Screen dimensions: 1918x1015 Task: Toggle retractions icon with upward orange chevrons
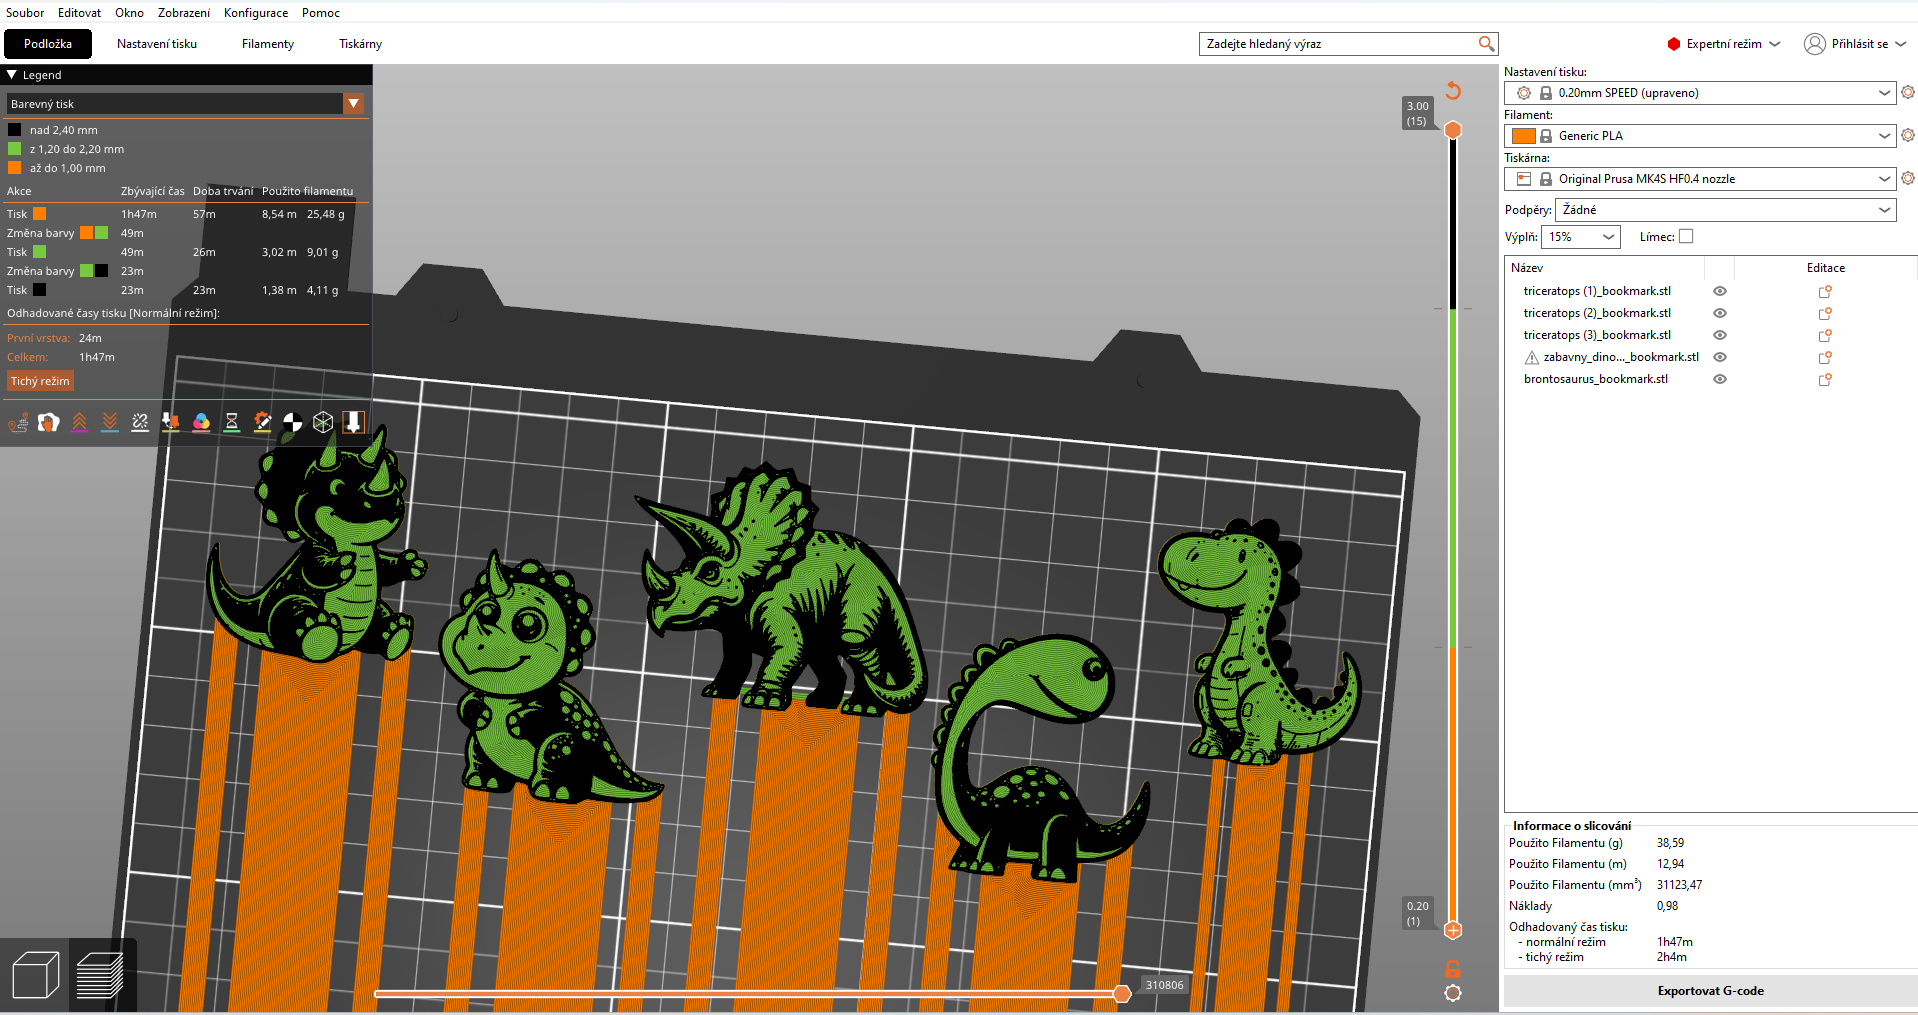(x=79, y=422)
